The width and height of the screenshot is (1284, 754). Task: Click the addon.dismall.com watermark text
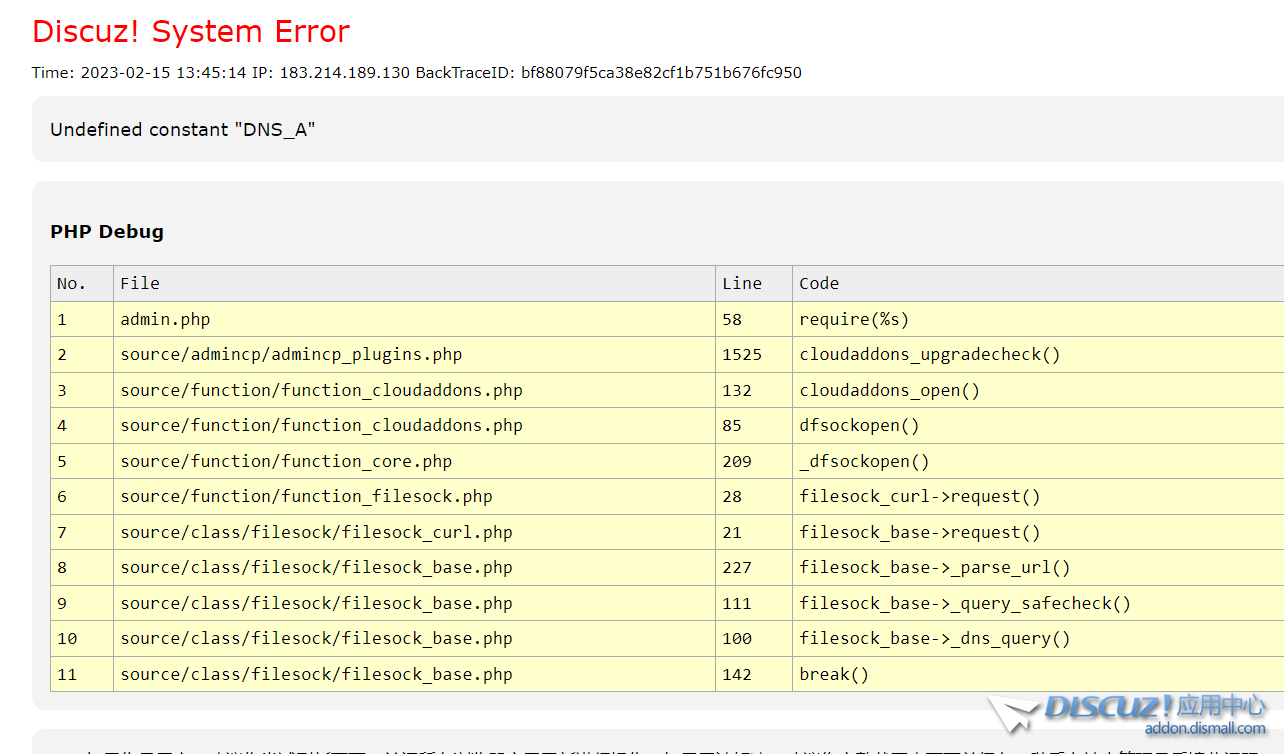[1205, 729]
